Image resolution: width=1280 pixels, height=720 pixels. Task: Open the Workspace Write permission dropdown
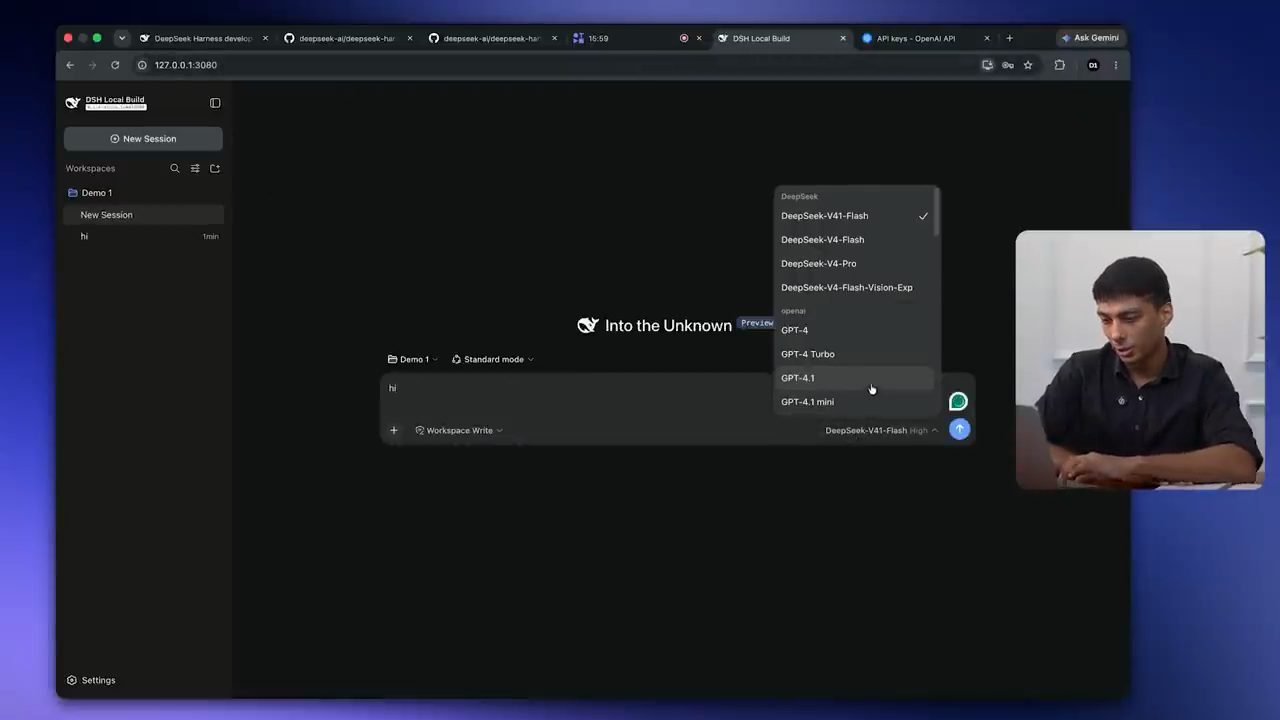459,430
